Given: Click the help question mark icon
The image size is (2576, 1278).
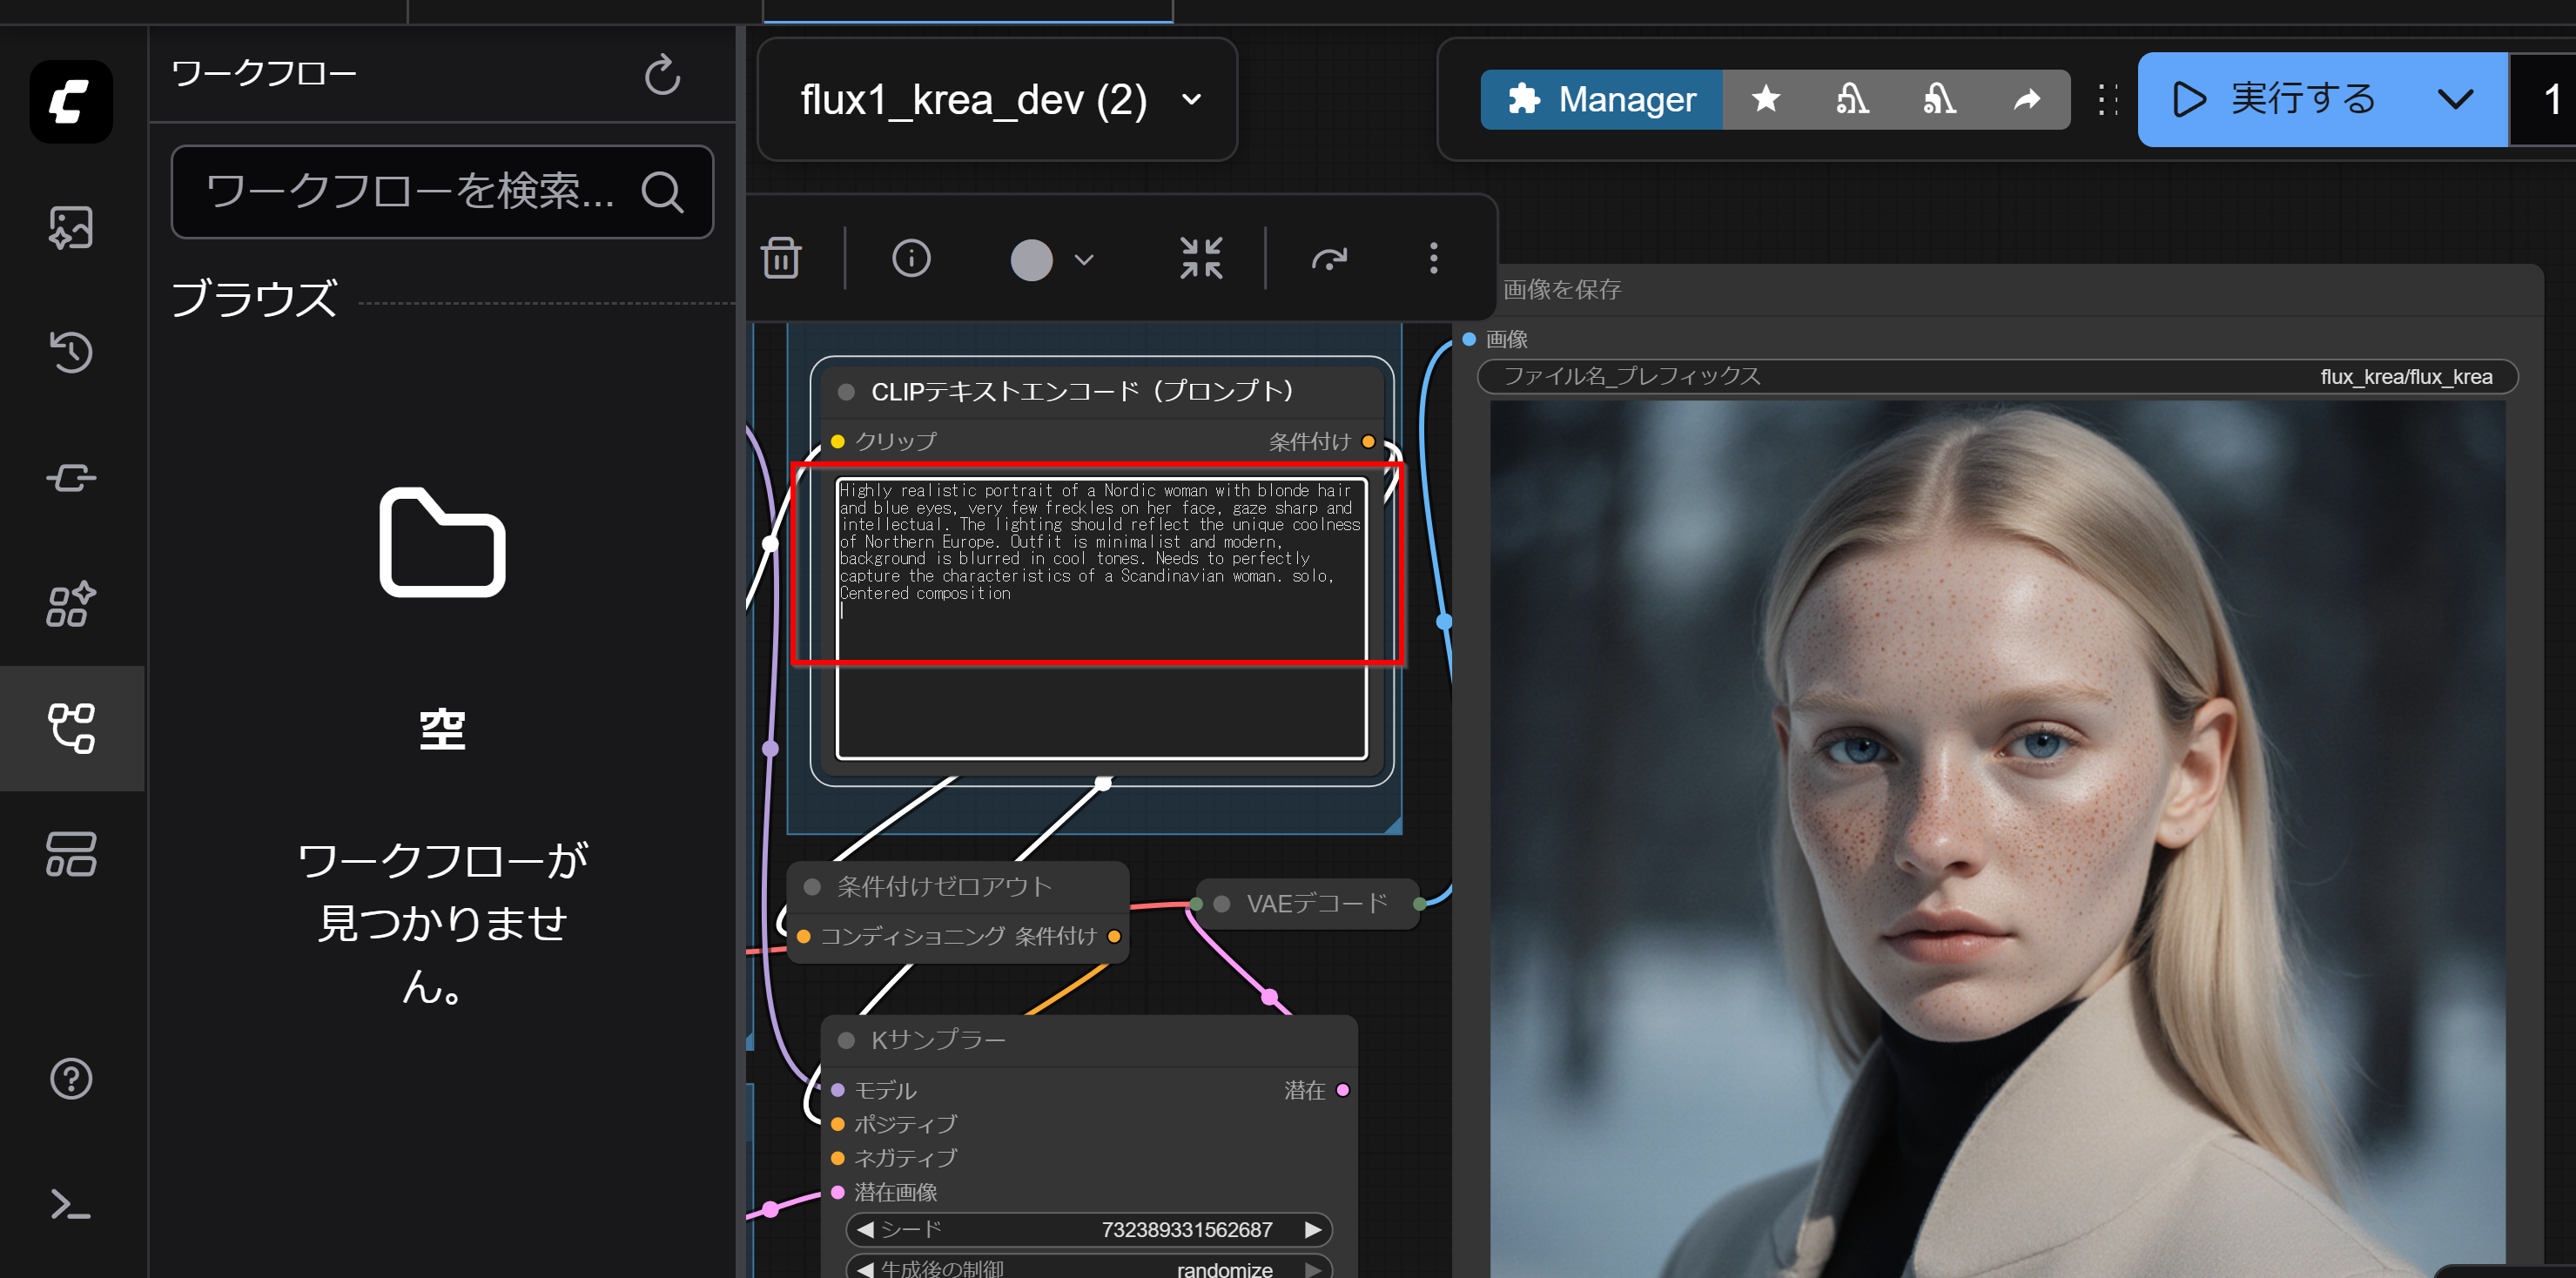Looking at the screenshot, I should click(x=71, y=1078).
